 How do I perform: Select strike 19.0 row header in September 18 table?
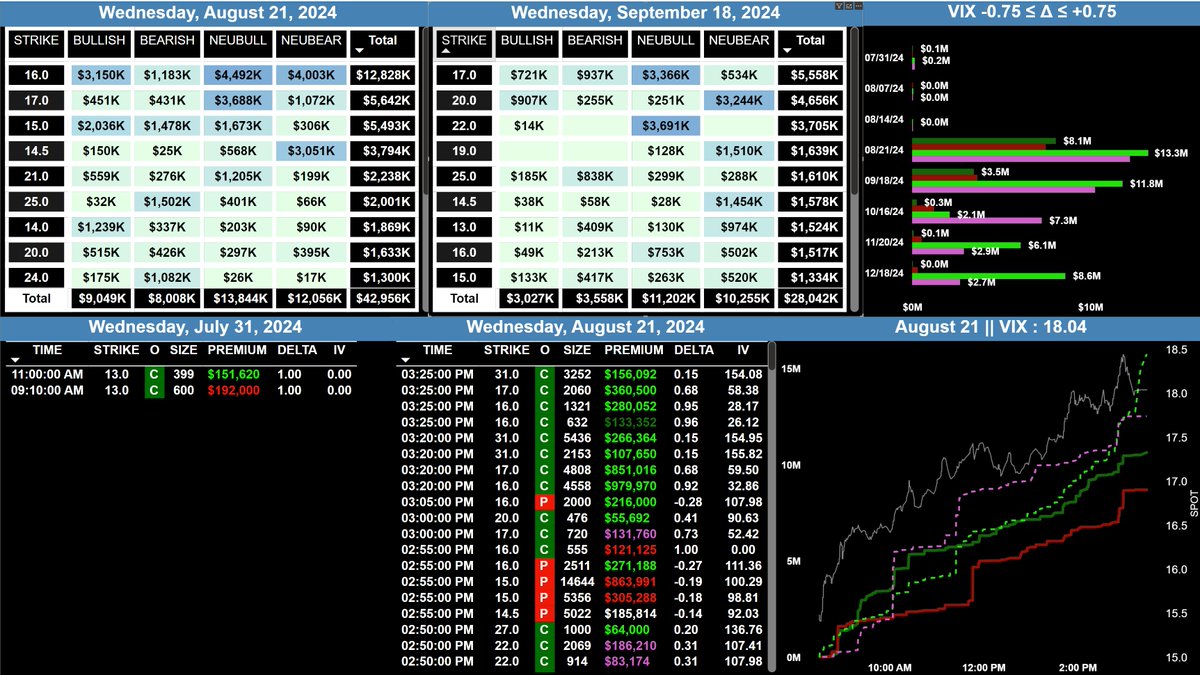464,151
